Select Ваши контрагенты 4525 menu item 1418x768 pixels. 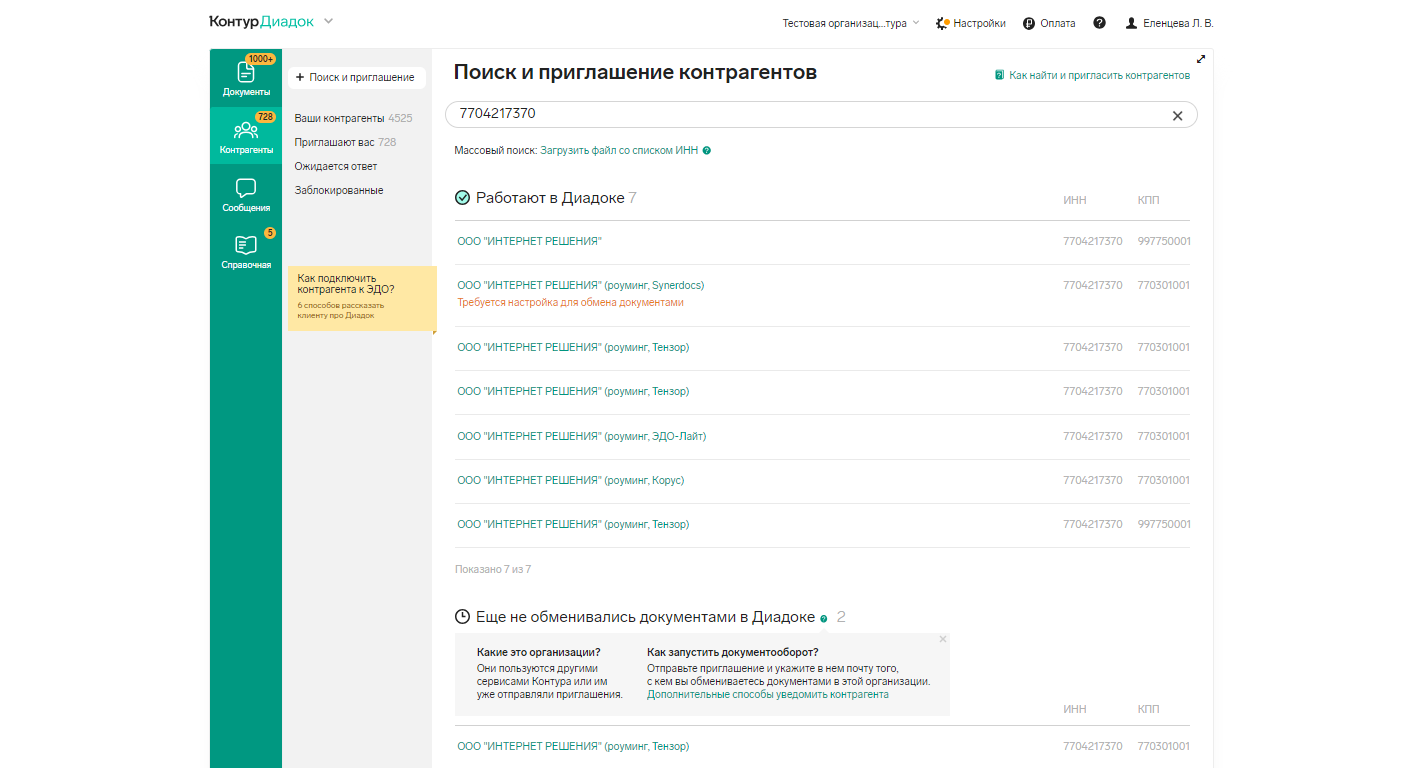(x=353, y=118)
